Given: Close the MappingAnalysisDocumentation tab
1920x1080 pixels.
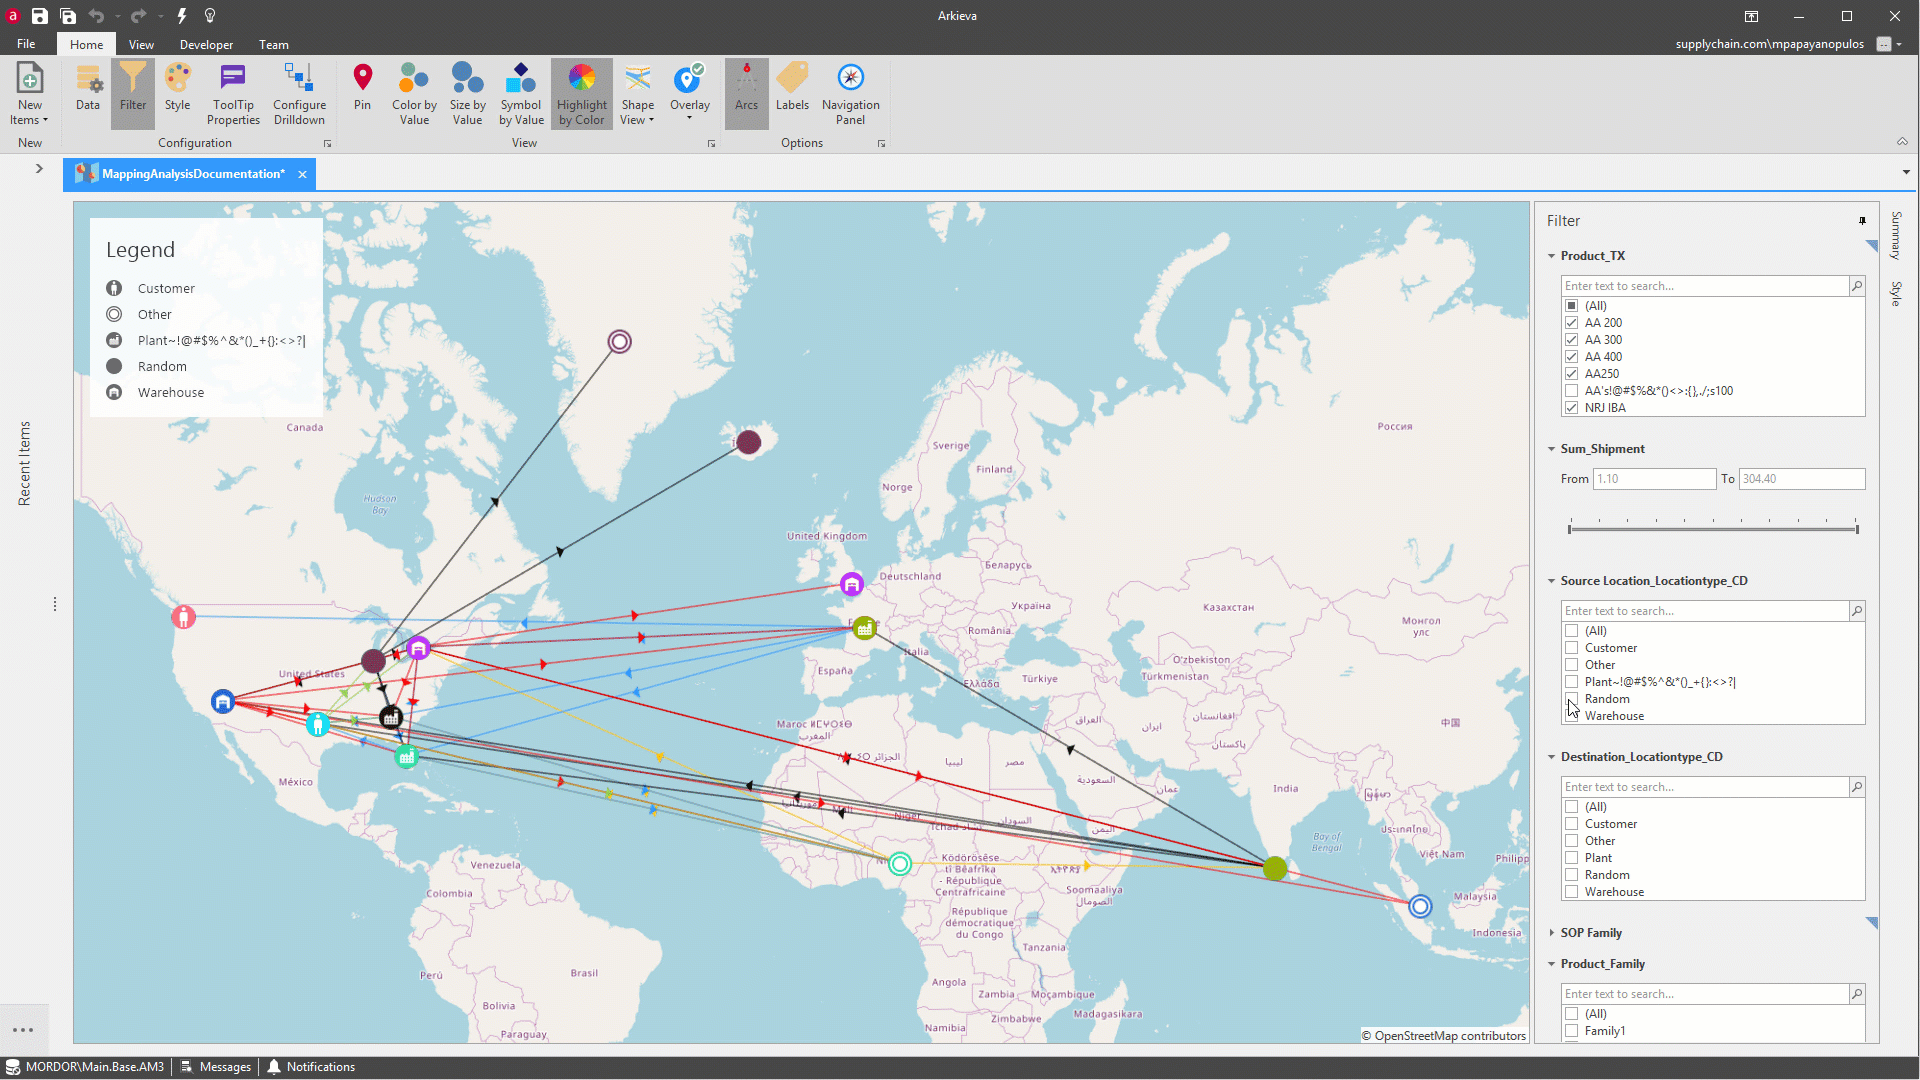Looking at the screenshot, I should (302, 174).
